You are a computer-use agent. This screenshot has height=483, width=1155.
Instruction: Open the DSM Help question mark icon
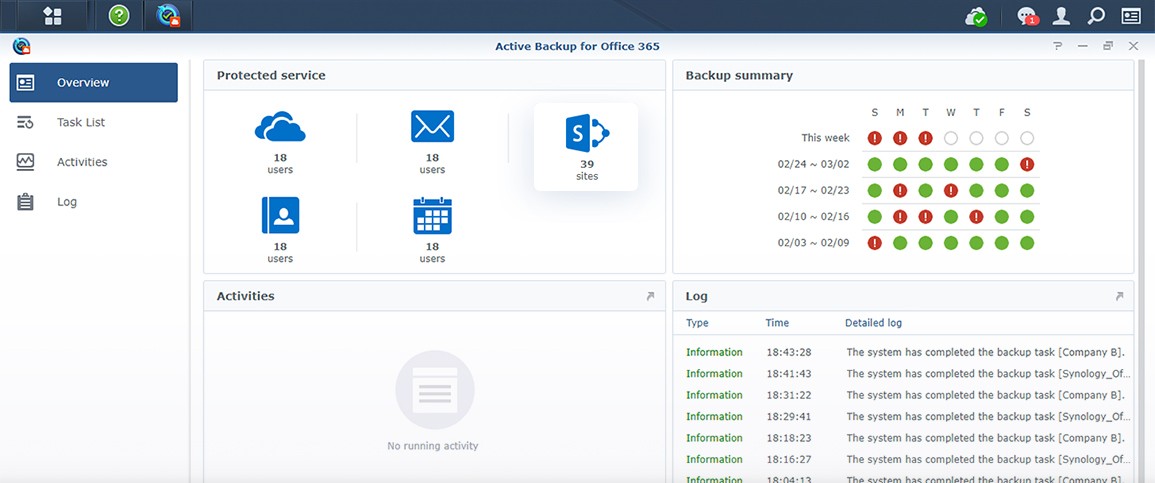(x=119, y=15)
